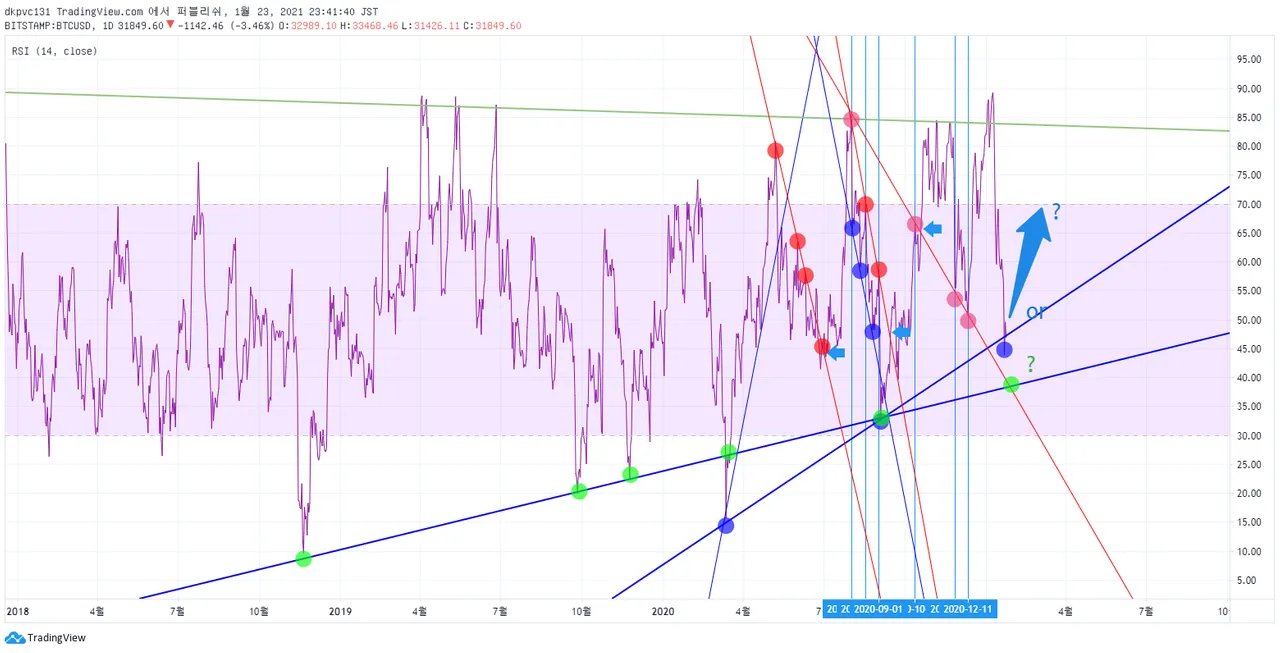Click the TradingView logo at bottom left
This screenshot has width=1280, height=653.
pyautogui.click(x=45, y=637)
